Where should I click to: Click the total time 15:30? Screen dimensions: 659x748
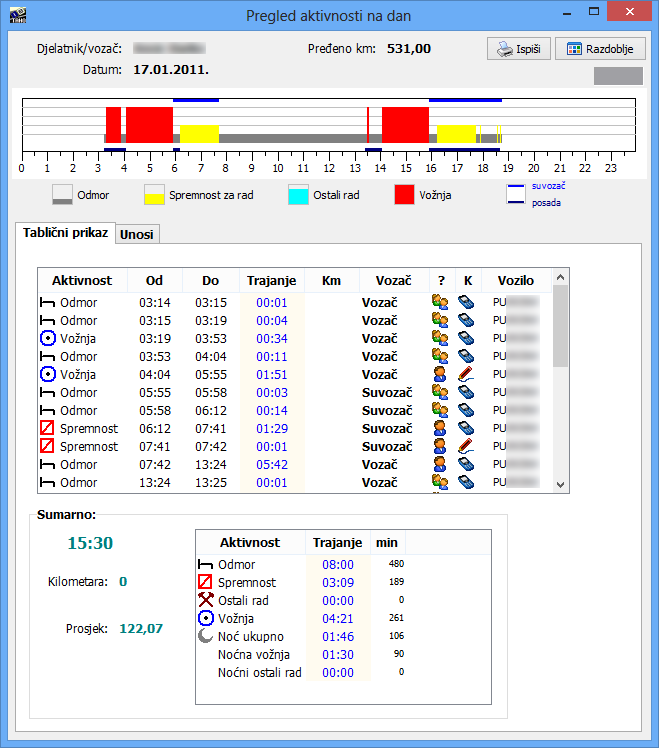pyautogui.click(x=90, y=543)
